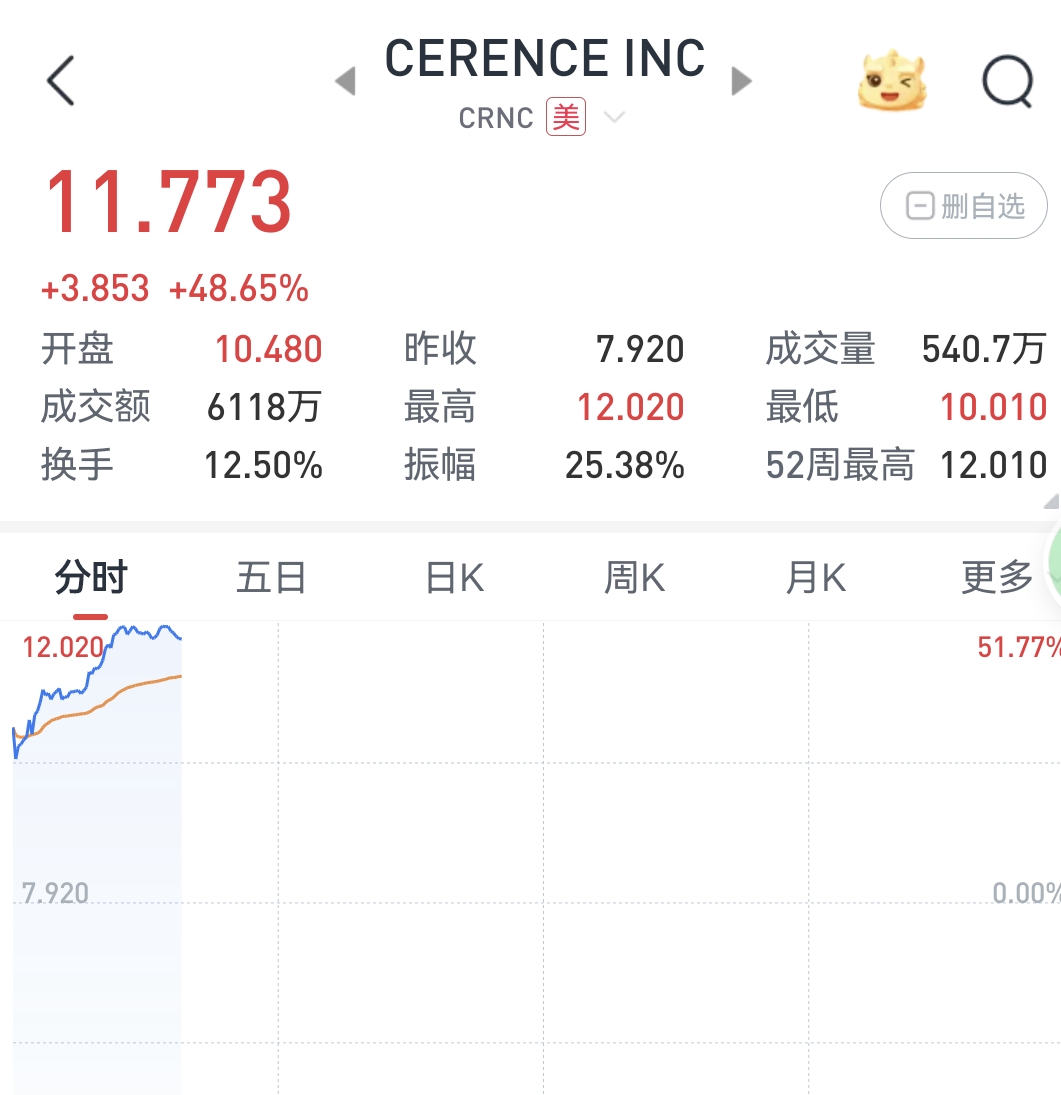Select the 月K chart tab
This screenshot has width=1061, height=1095.
tap(816, 578)
